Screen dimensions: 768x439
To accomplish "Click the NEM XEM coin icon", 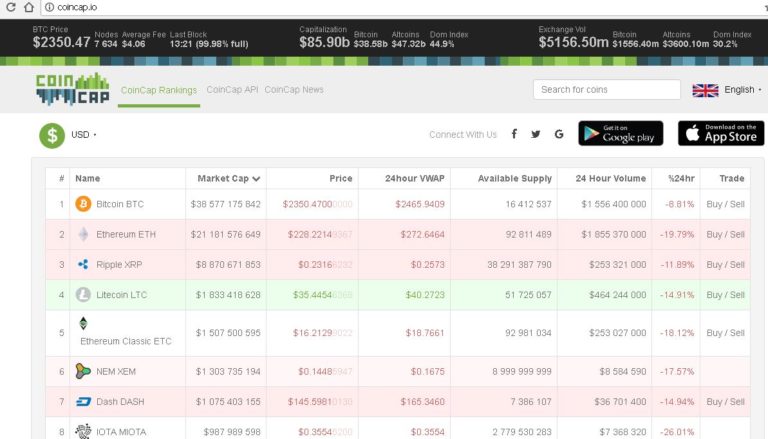I will coord(83,371).
